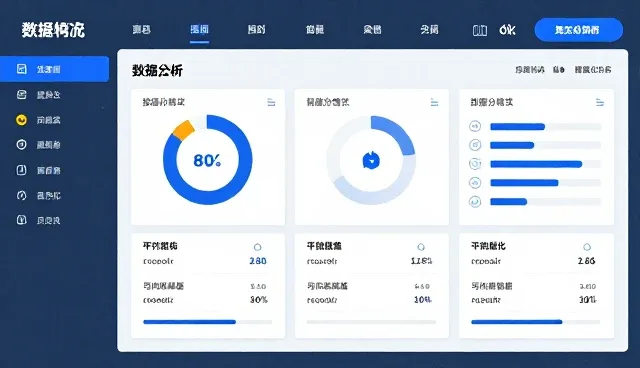Click the 数据分析 panel heading

(x=157, y=71)
